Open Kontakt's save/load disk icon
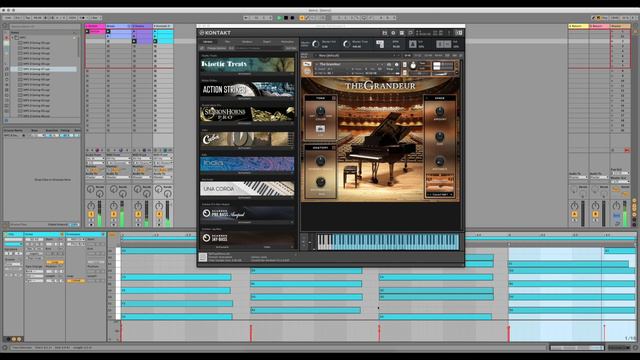Viewport: 640px width, 360px height. 384,33
